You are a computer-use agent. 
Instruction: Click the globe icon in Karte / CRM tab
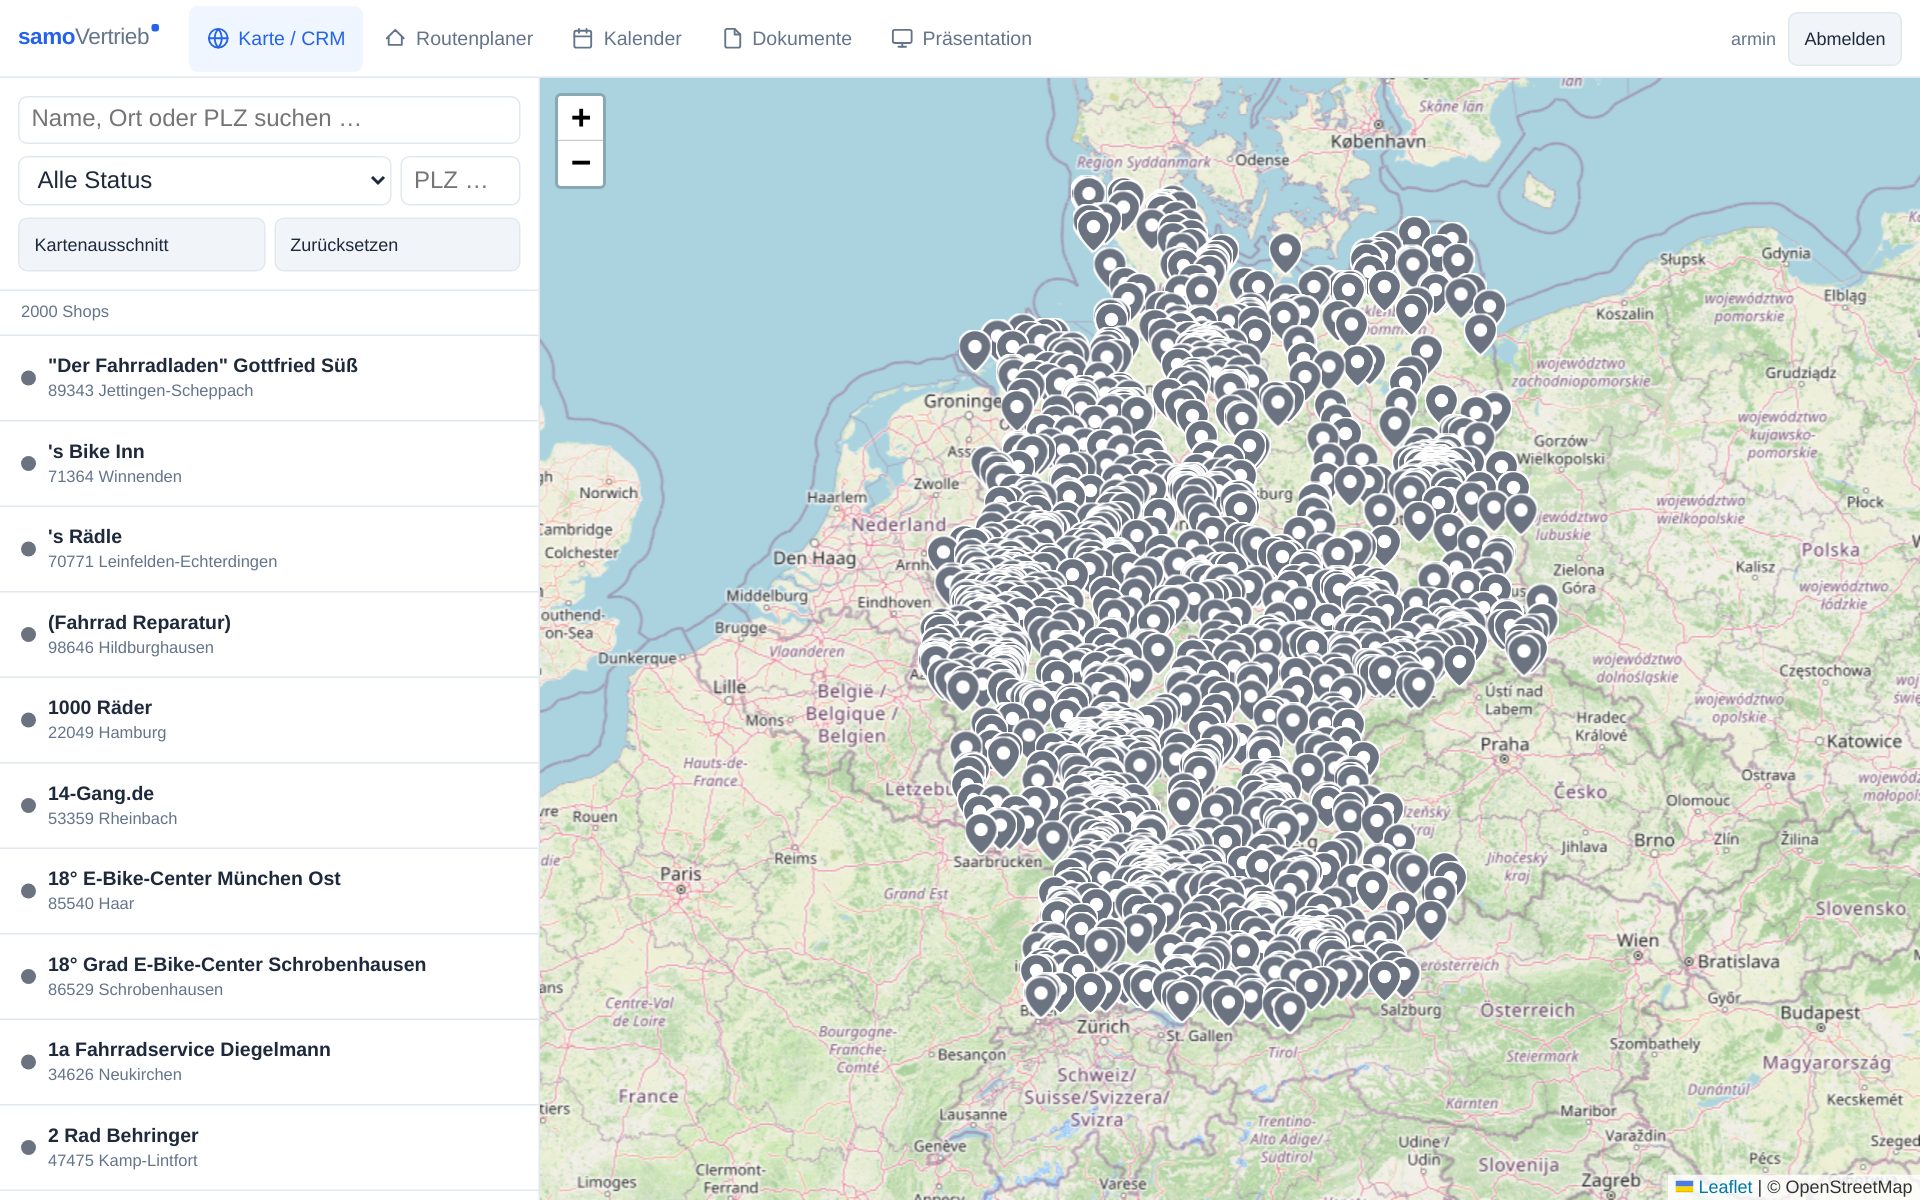[218, 38]
